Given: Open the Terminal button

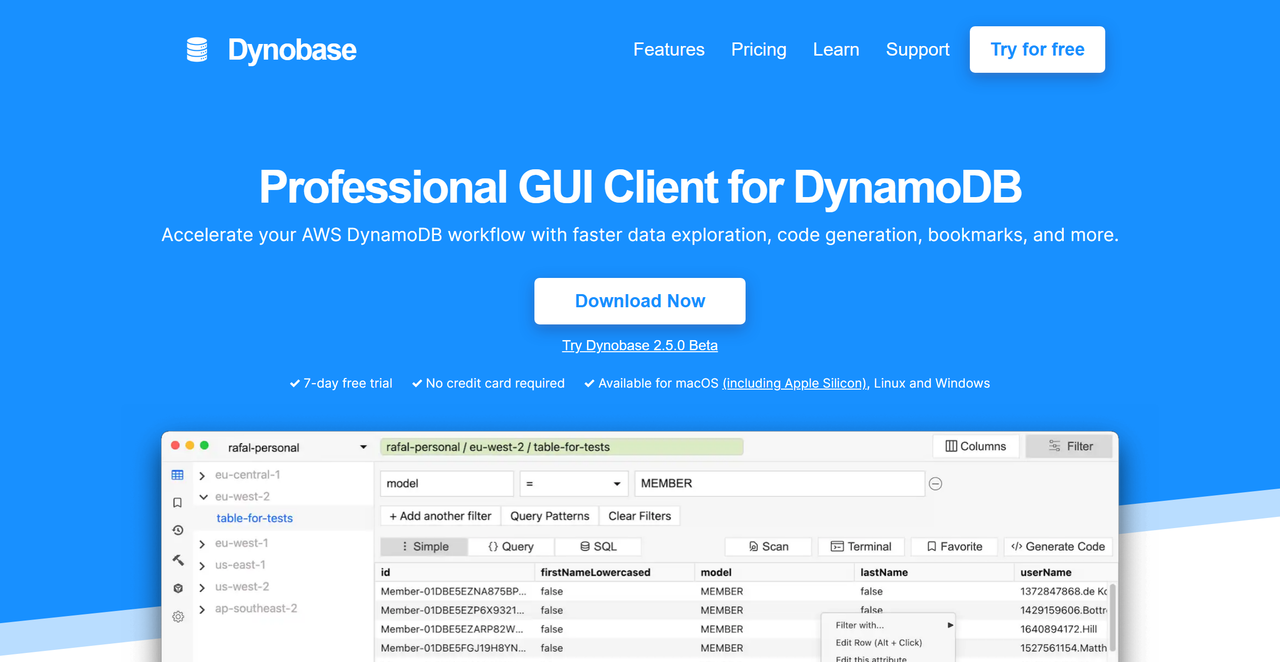Looking at the screenshot, I should pyautogui.click(x=861, y=547).
